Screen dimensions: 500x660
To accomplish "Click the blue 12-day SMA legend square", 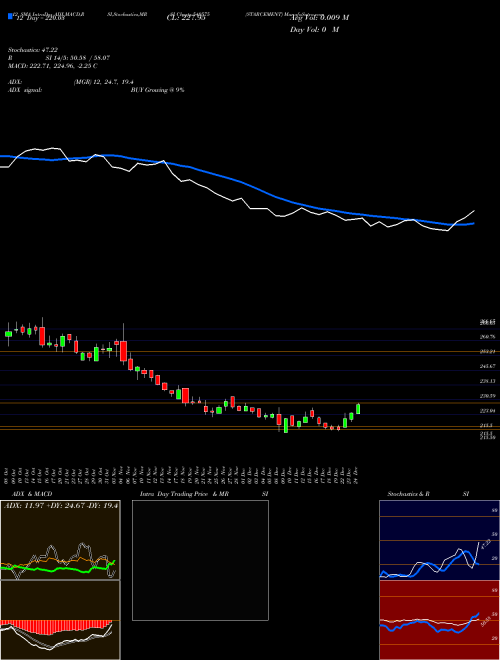I will [10, 16].
